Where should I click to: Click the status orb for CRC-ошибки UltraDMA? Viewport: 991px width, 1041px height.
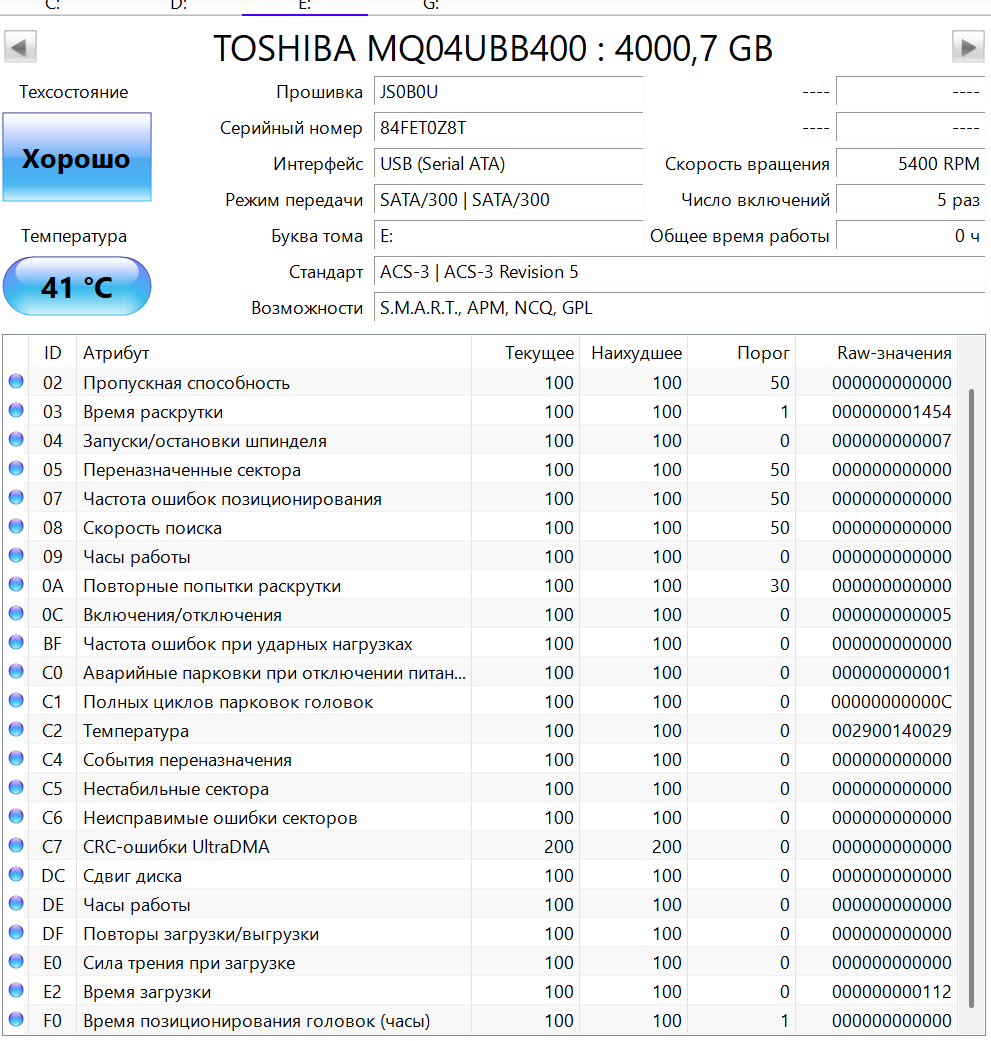pyautogui.click(x=16, y=846)
